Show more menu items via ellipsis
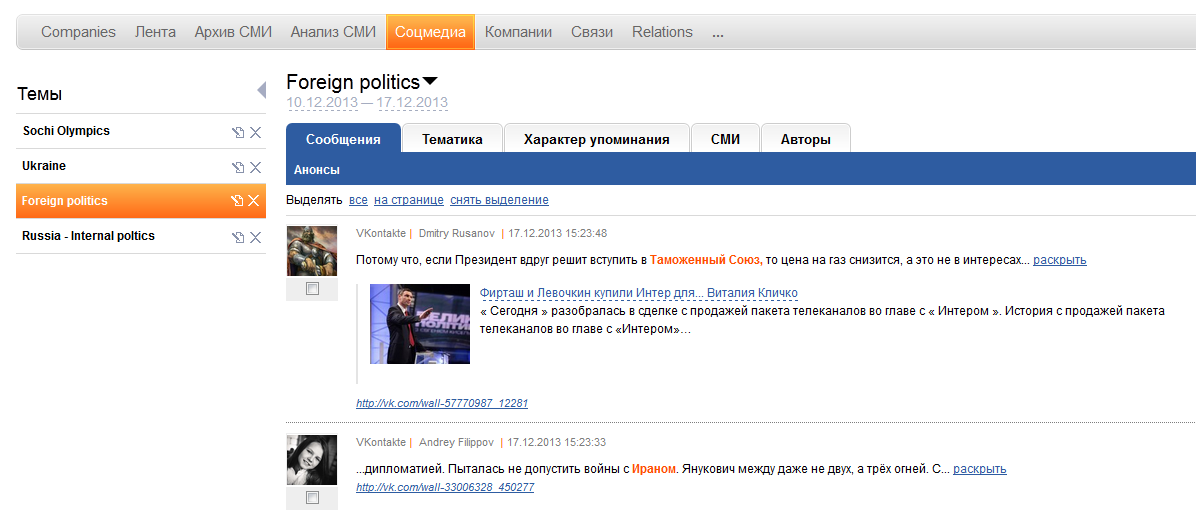The width and height of the screenshot is (1197, 518). click(718, 34)
